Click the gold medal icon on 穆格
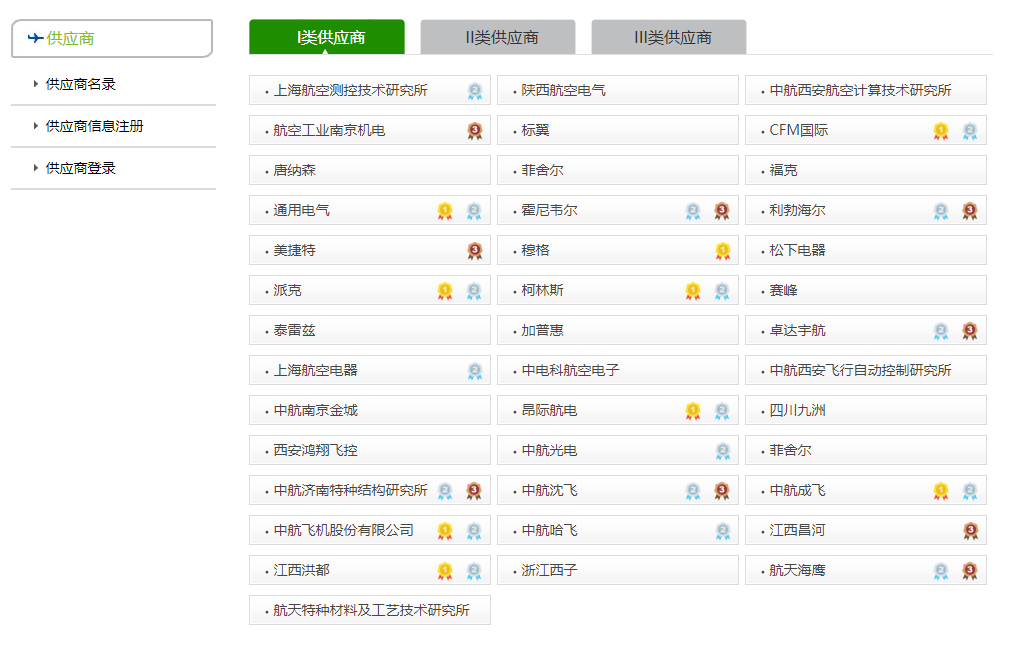Screen dimensions: 1016x649 click(723, 251)
